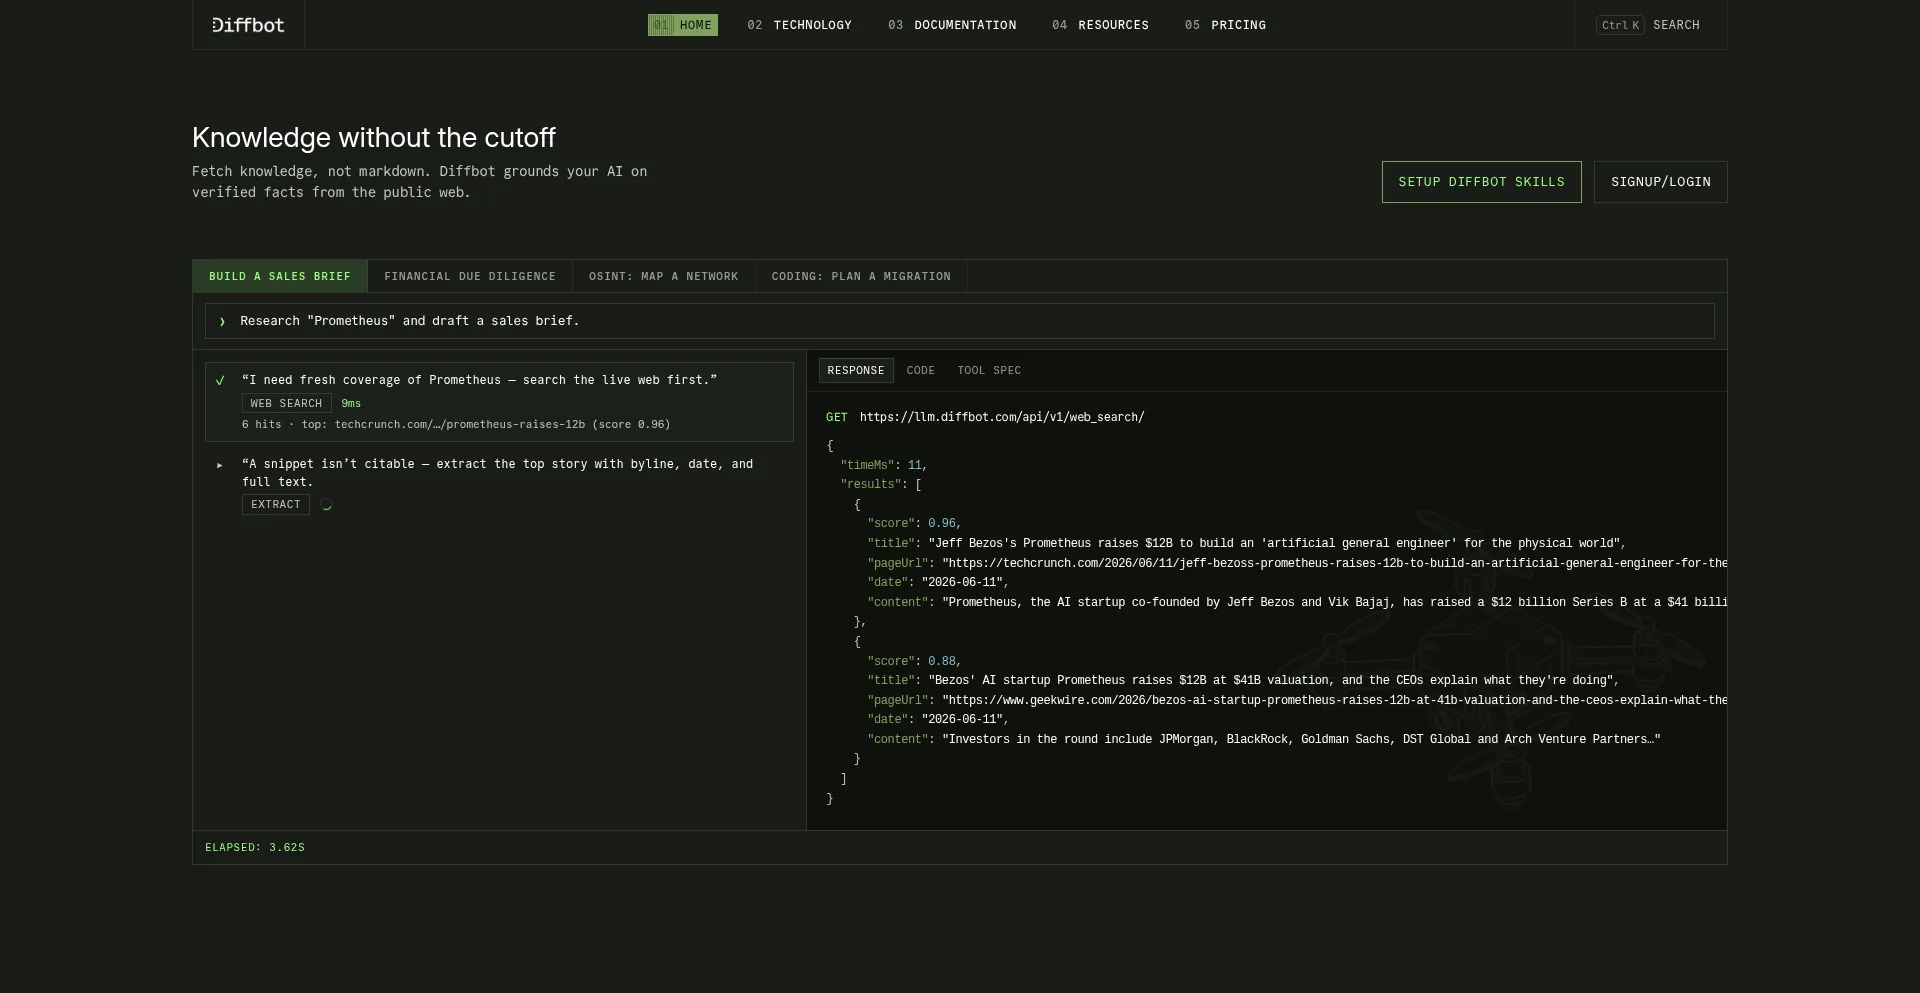Image resolution: width=1920 pixels, height=993 pixels.
Task: Click the Diffbot logo
Action: [x=248, y=25]
